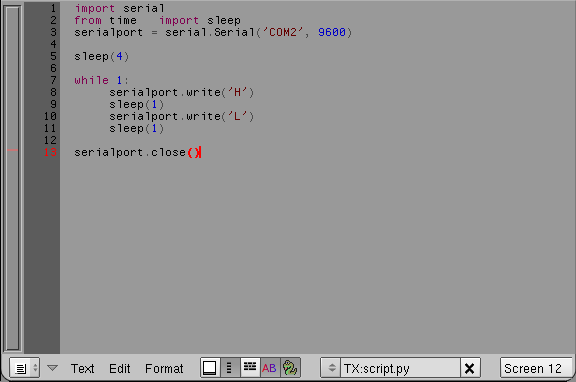
Task: Click the editor type dropdown arrows
Action: tap(35, 368)
